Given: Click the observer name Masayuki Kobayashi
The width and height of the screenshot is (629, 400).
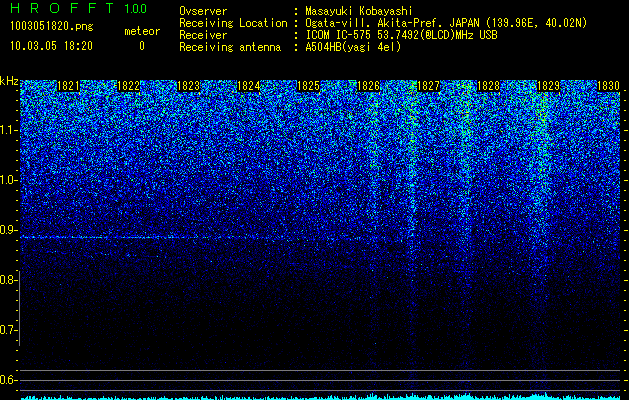Looking at the screenshot, I should (359, 11).
